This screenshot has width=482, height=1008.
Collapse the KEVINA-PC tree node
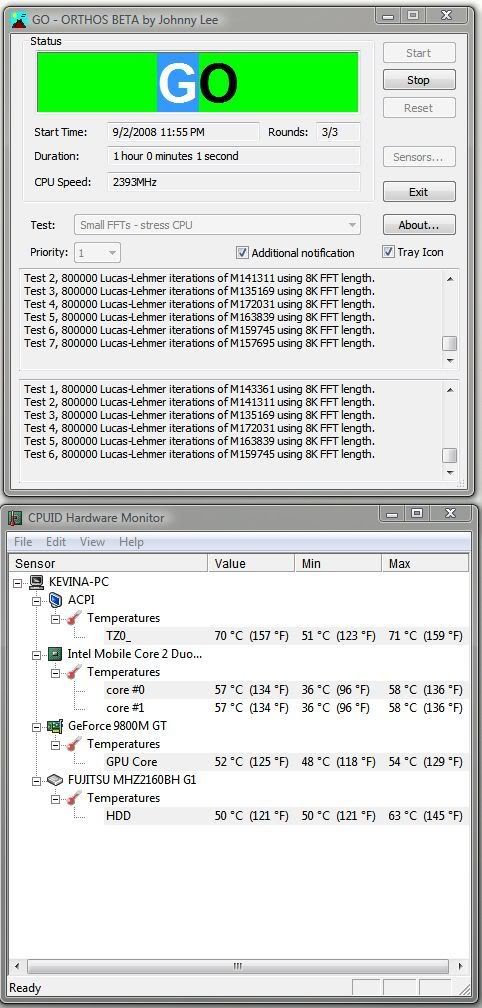pyautogui.click(x=17, y=582)
